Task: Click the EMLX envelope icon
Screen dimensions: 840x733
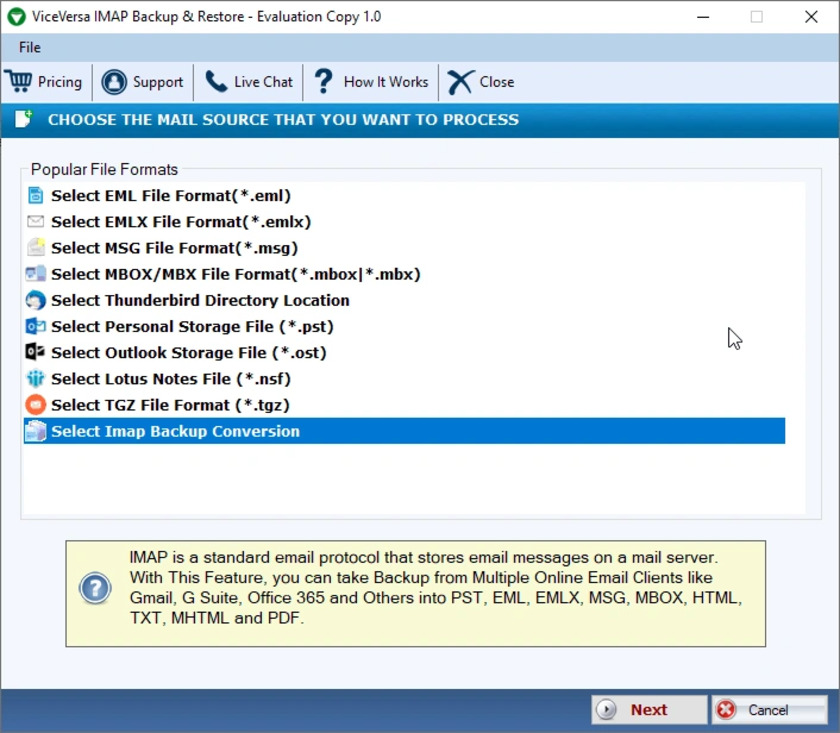Action: click(35, 221)
